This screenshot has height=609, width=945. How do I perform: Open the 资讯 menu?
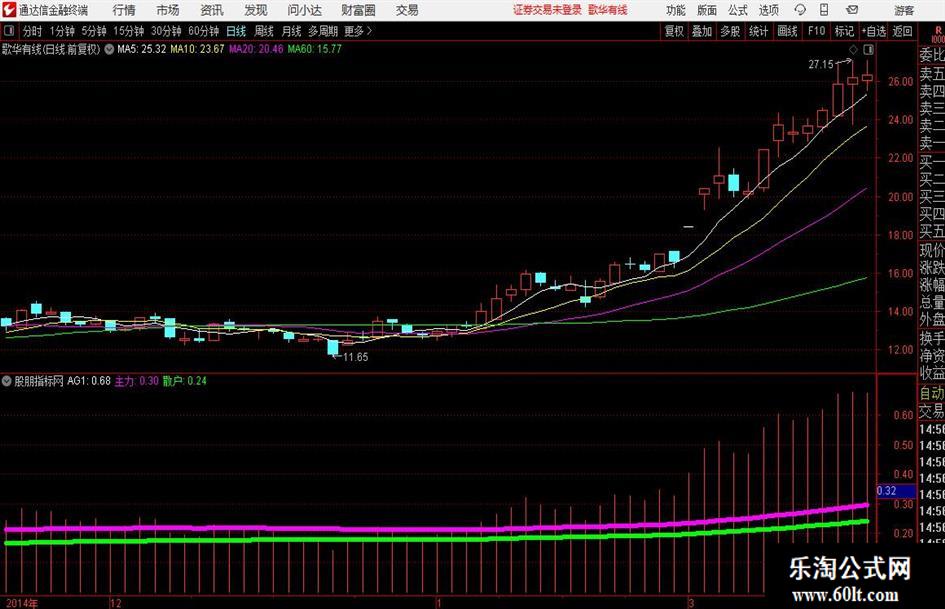(x=212, y=10)
